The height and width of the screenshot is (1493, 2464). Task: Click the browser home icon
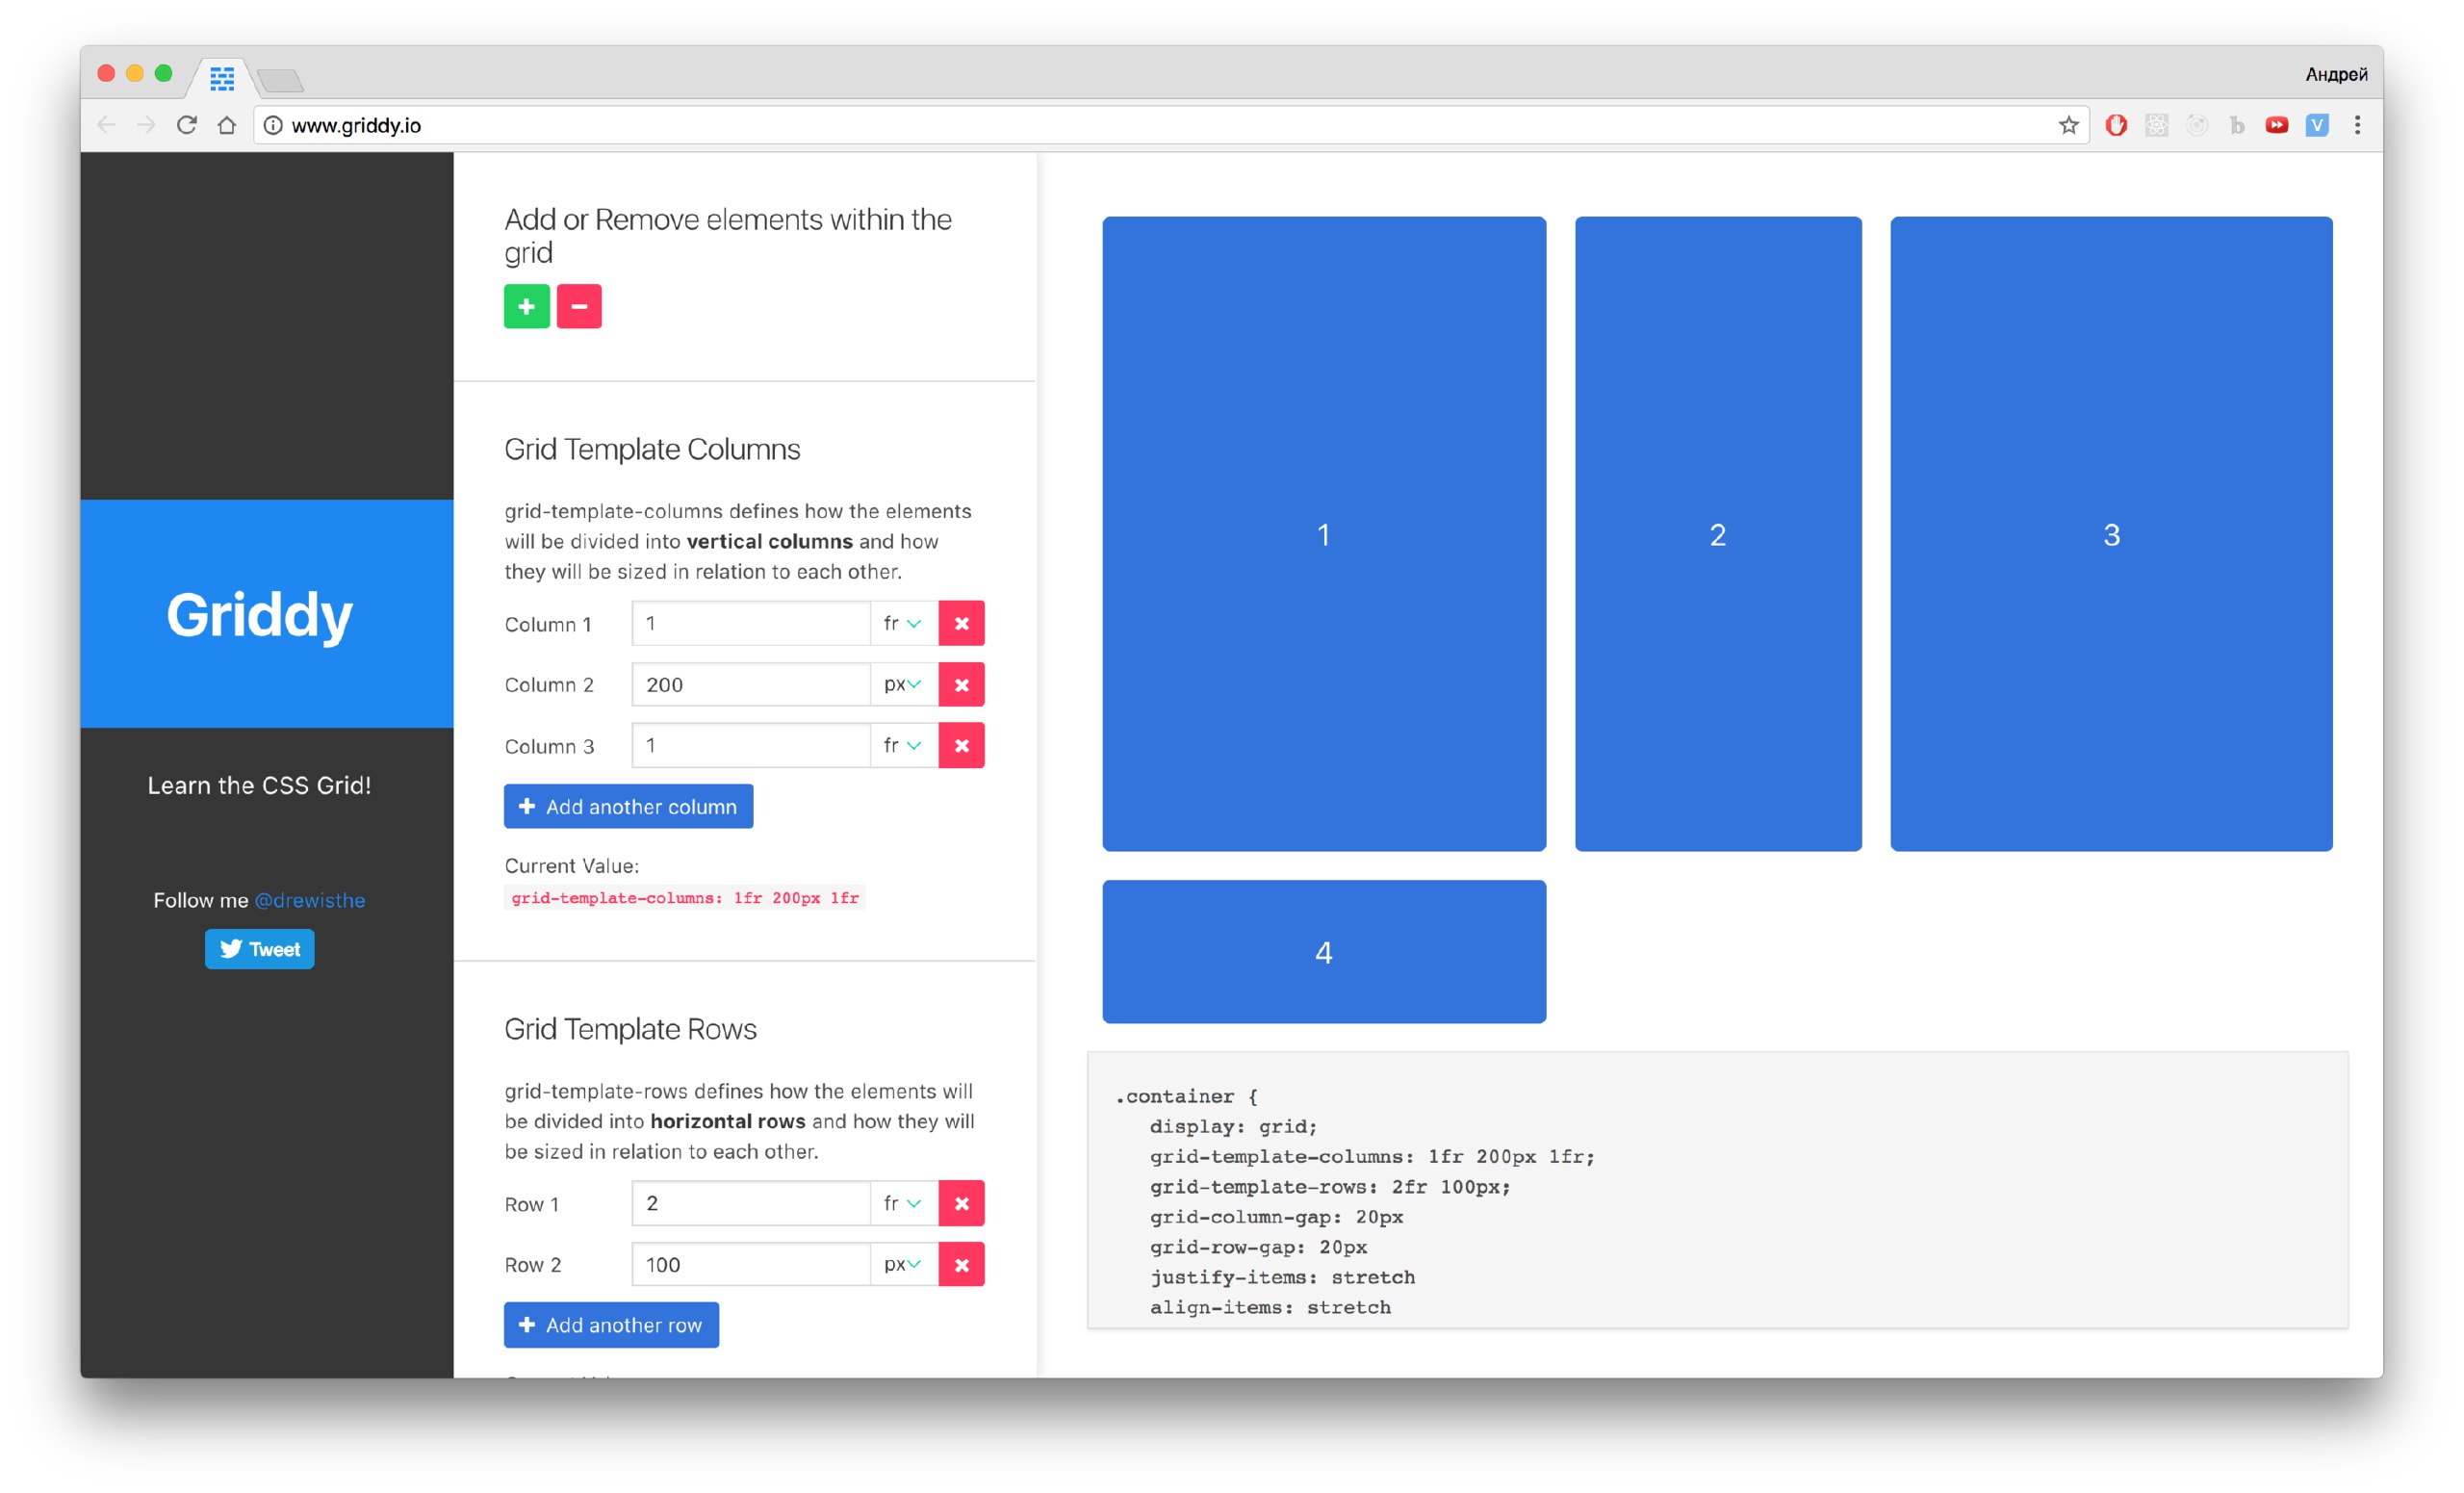click(227, 125)
